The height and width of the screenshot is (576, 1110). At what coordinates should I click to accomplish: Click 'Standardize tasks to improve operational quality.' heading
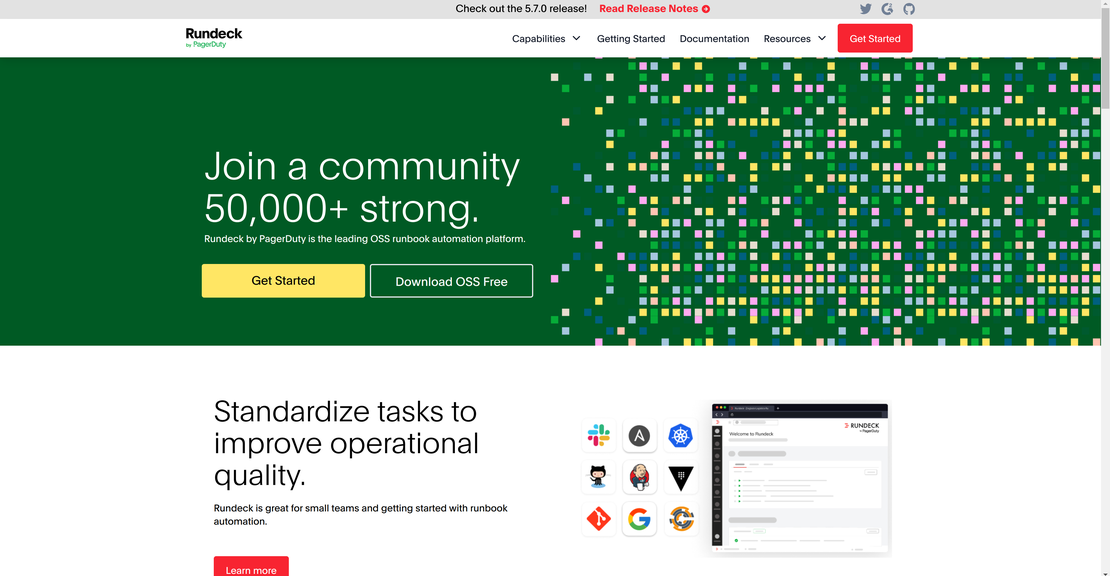pos(346,443)
